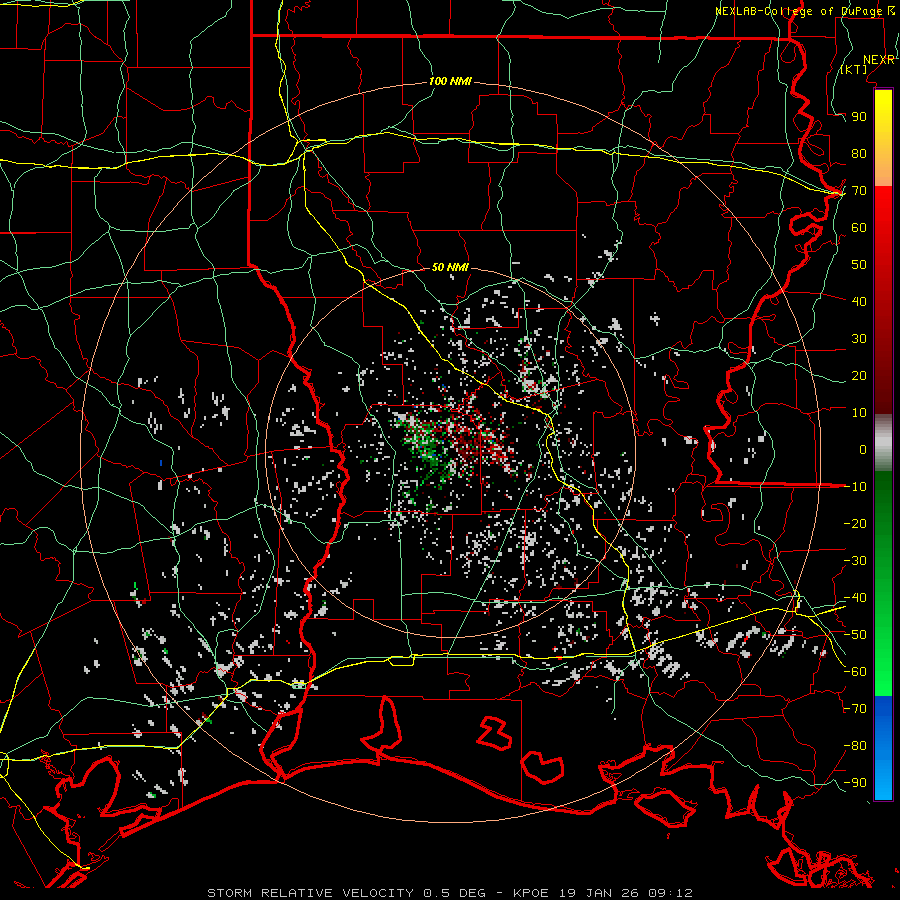Click the -20 value on the velocity scale
The image size is (900, 900).
[855, 523]
